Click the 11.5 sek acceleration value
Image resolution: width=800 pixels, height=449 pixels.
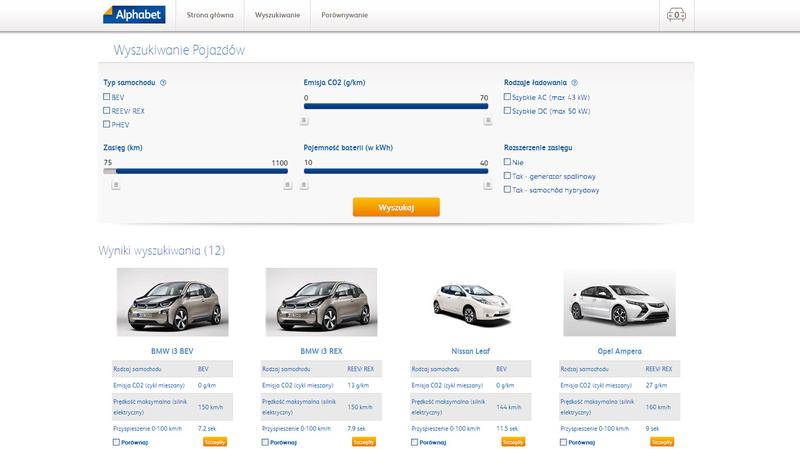point(507,429)
